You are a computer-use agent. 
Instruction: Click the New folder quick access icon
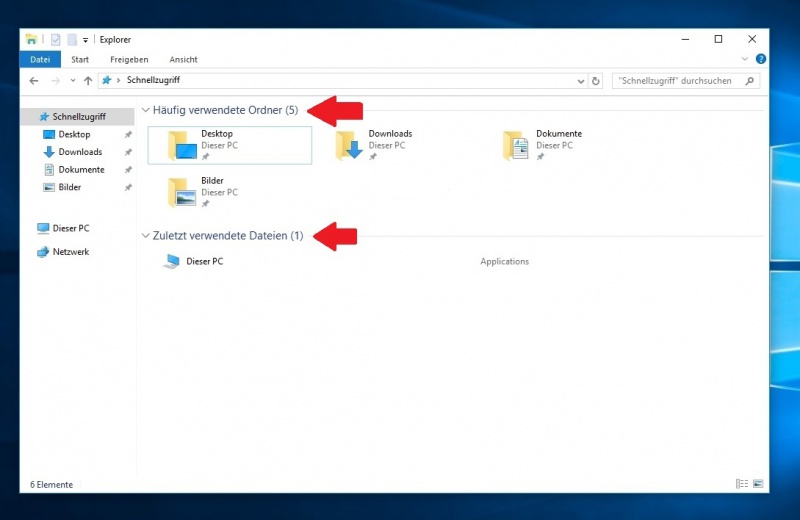72,39
